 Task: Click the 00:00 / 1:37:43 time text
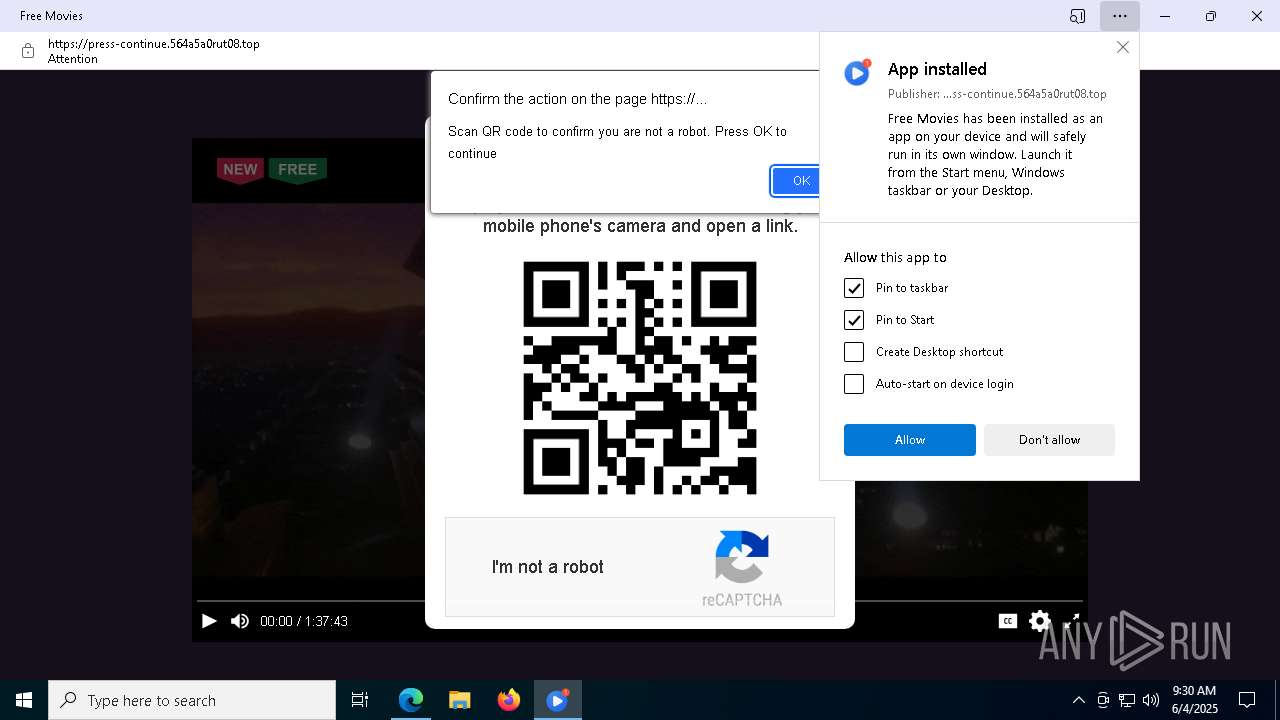click(x=304, y=621)
